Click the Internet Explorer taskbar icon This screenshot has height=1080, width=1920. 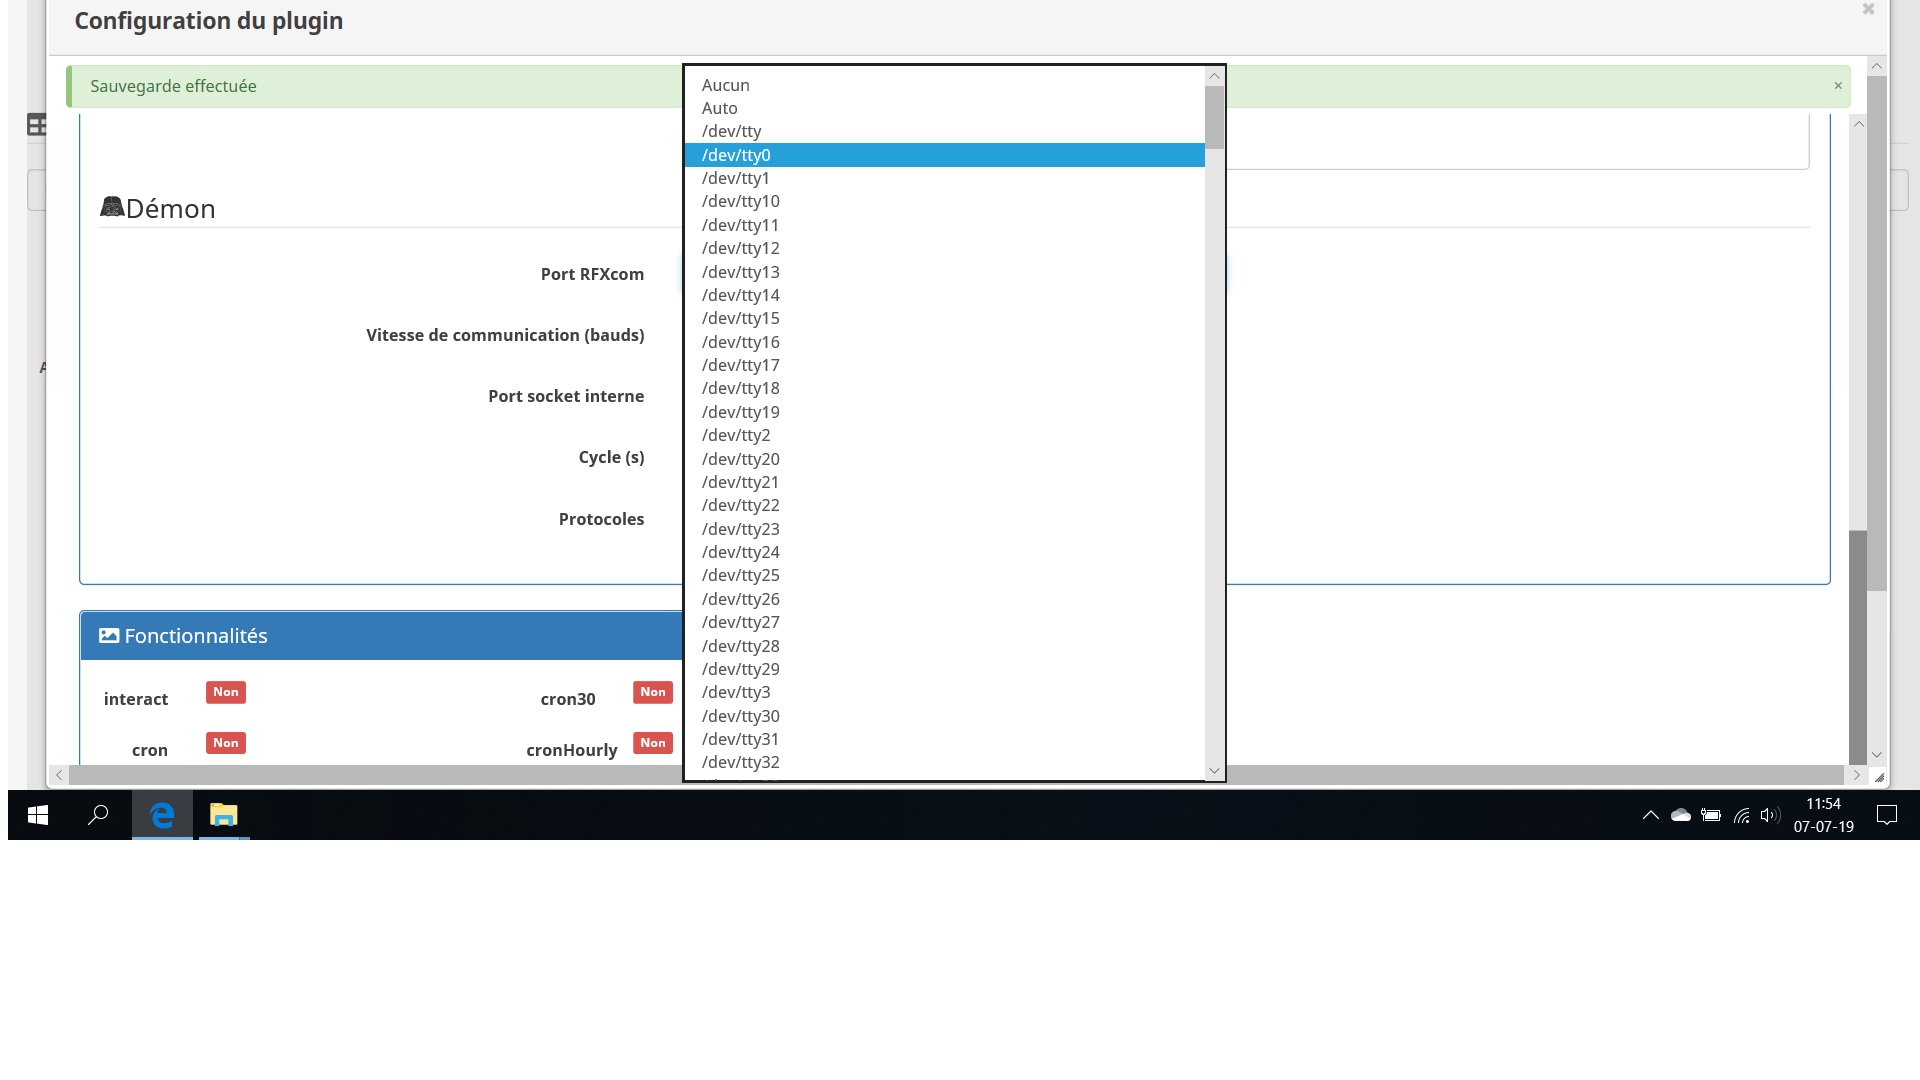pyautogui.click(x=161, y=815)
